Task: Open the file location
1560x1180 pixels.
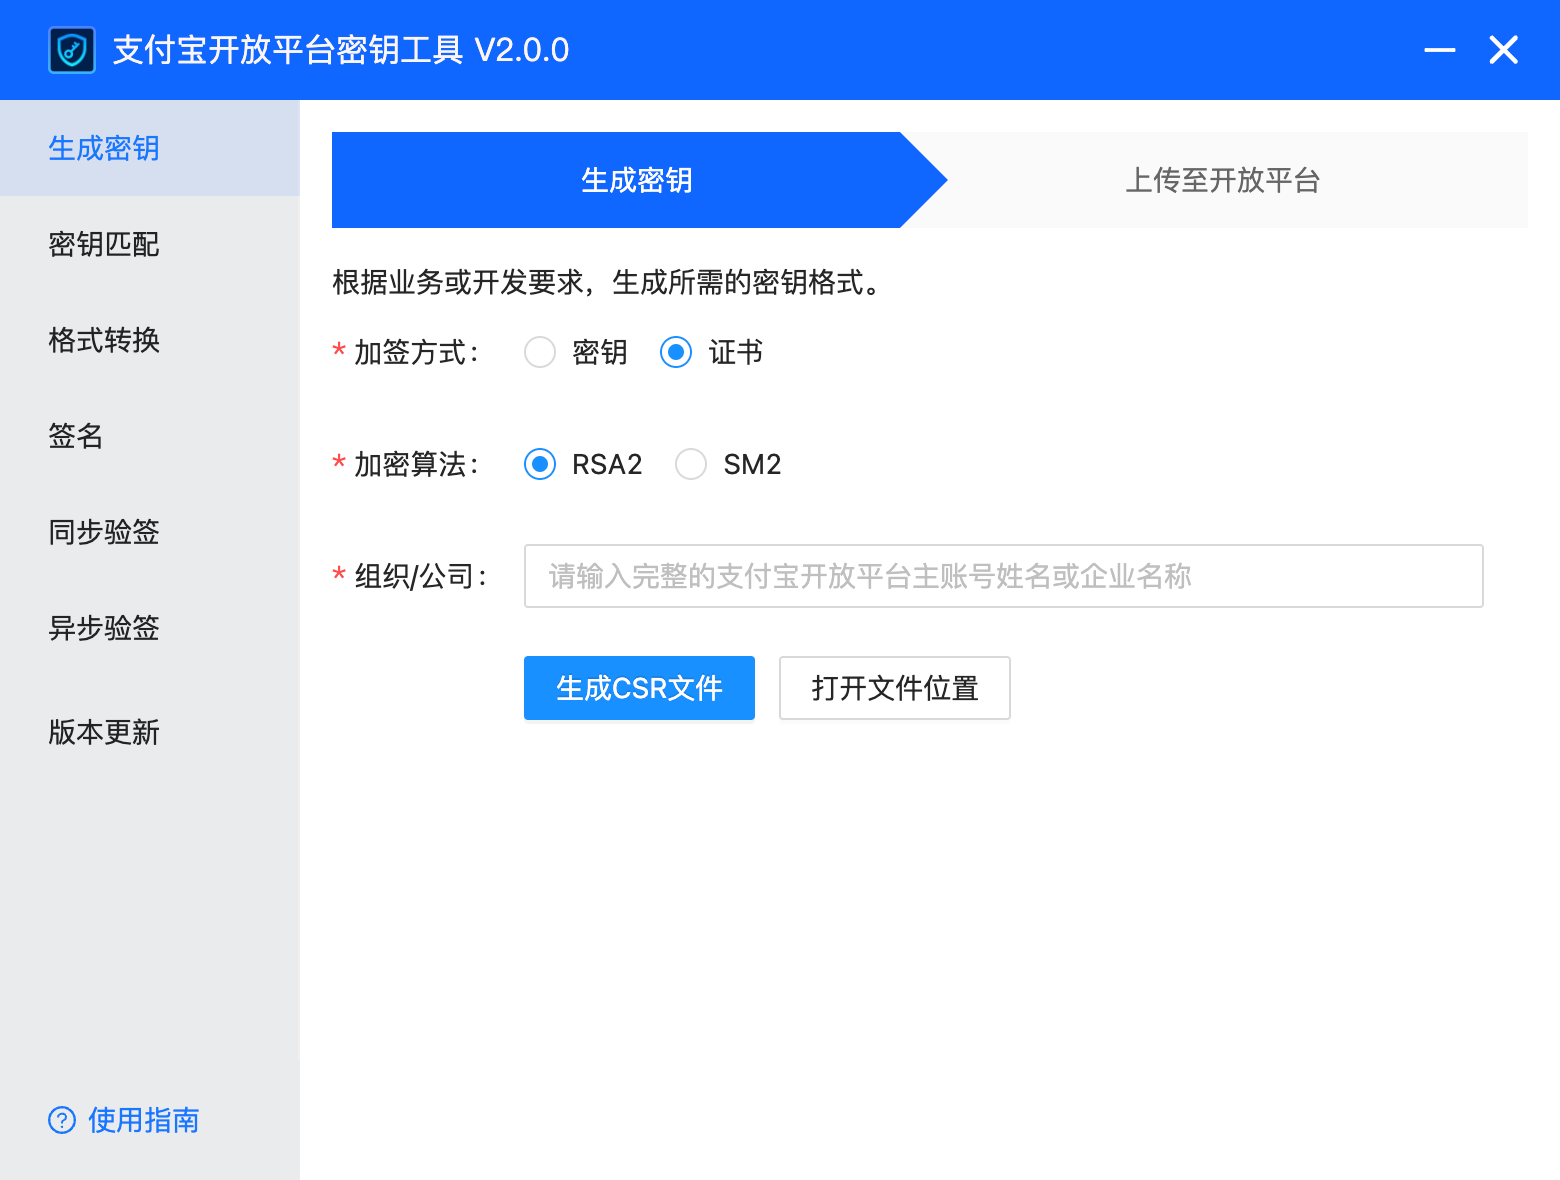Action: click(x=894, y=688)
